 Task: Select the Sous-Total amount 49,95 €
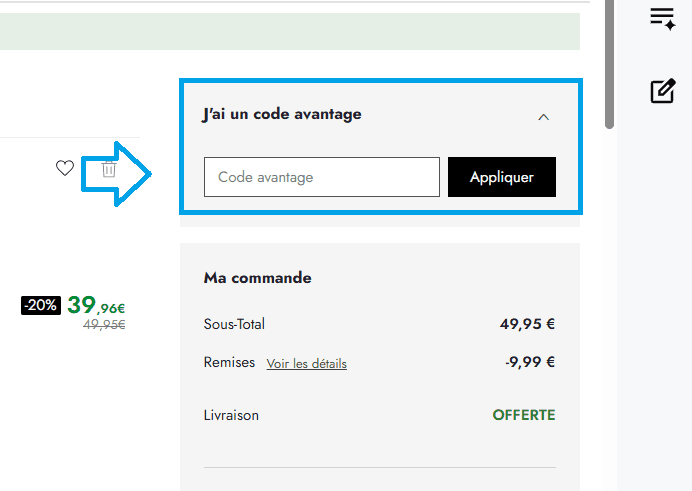point(527,324)
